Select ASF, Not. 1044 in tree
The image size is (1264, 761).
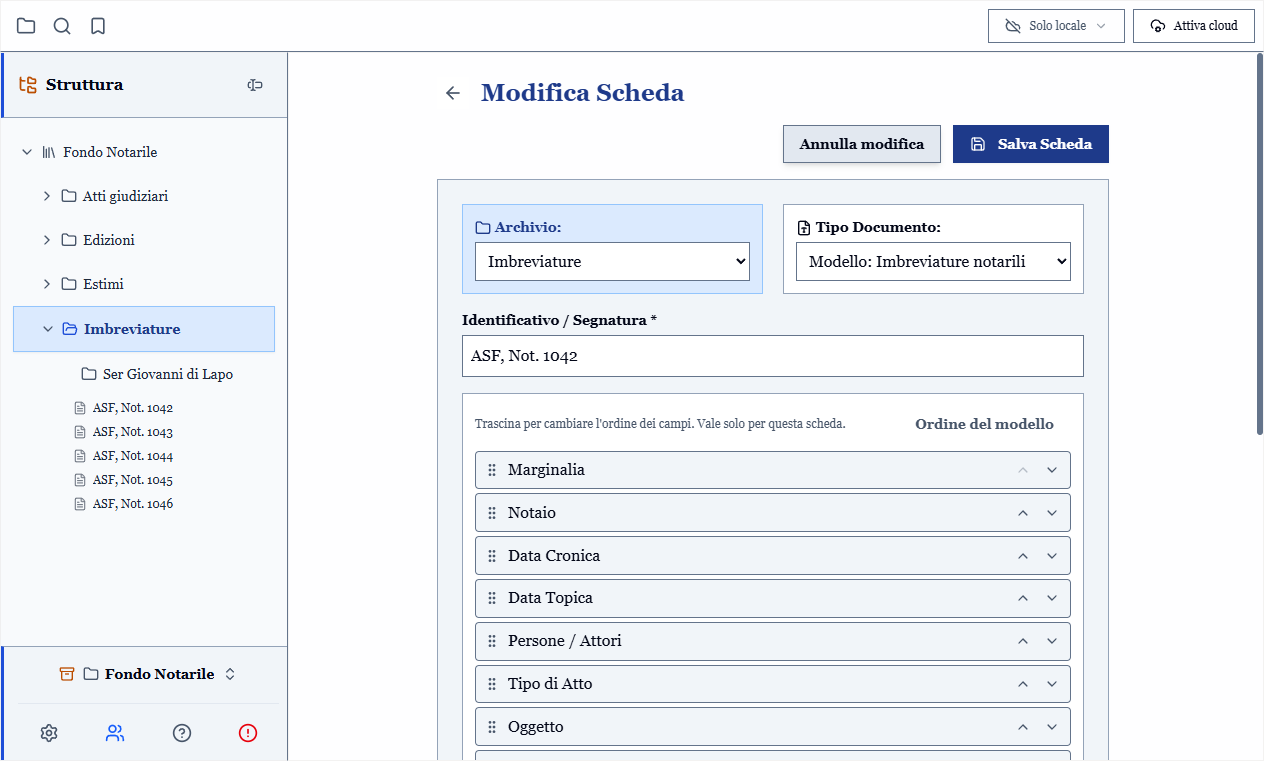pyautogui.click(x=133, y=456)
